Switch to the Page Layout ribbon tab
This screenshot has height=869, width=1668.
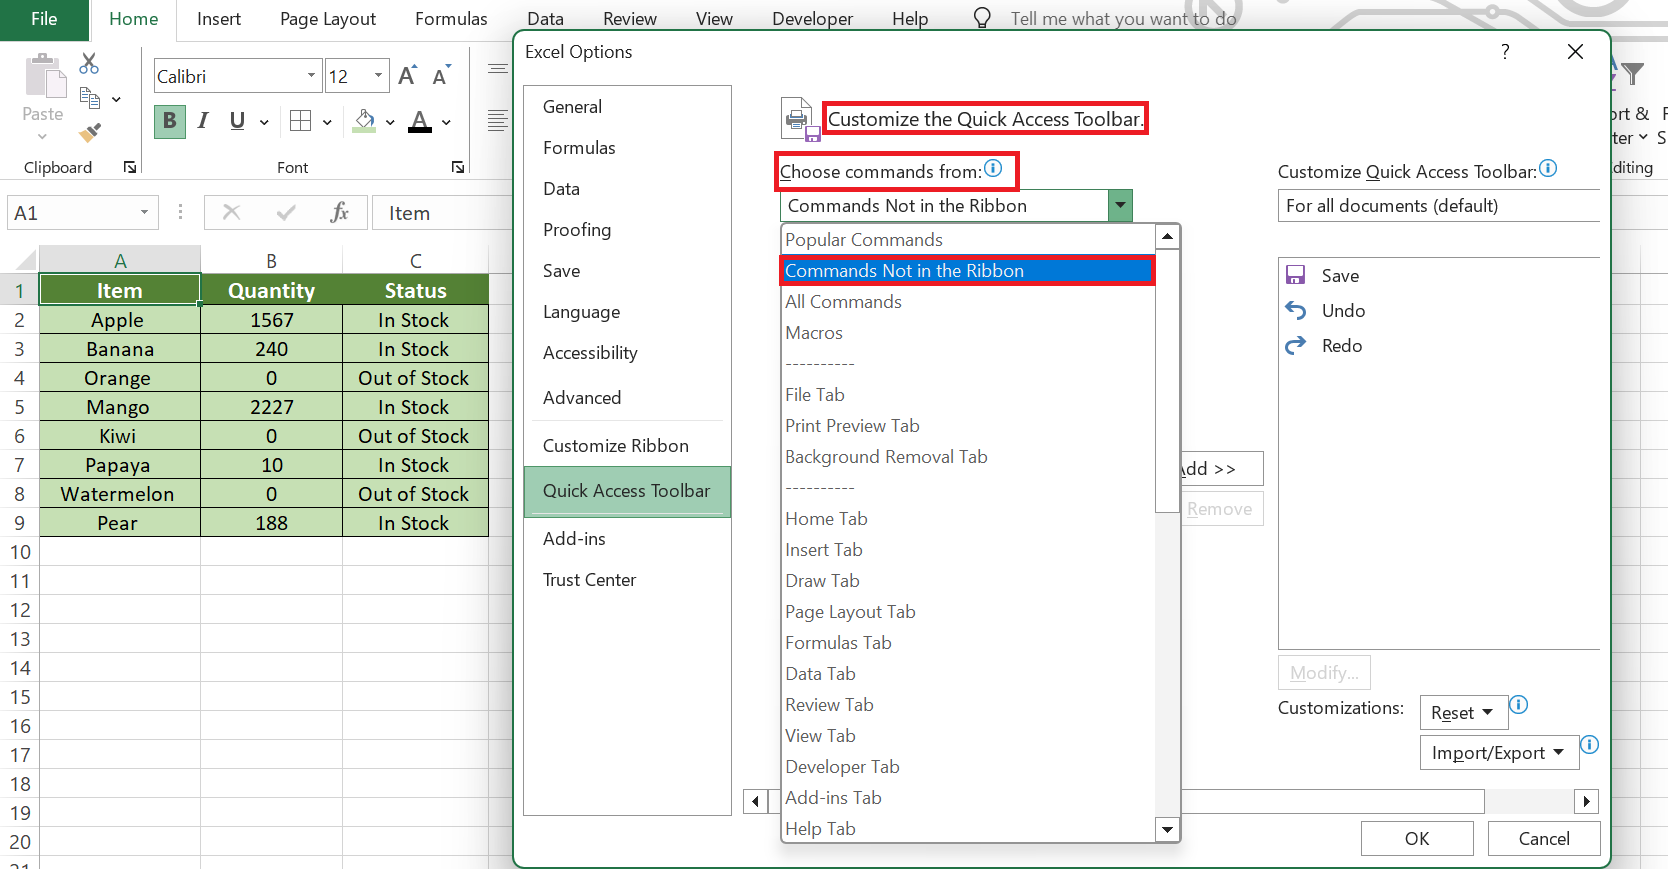[328, 19]
